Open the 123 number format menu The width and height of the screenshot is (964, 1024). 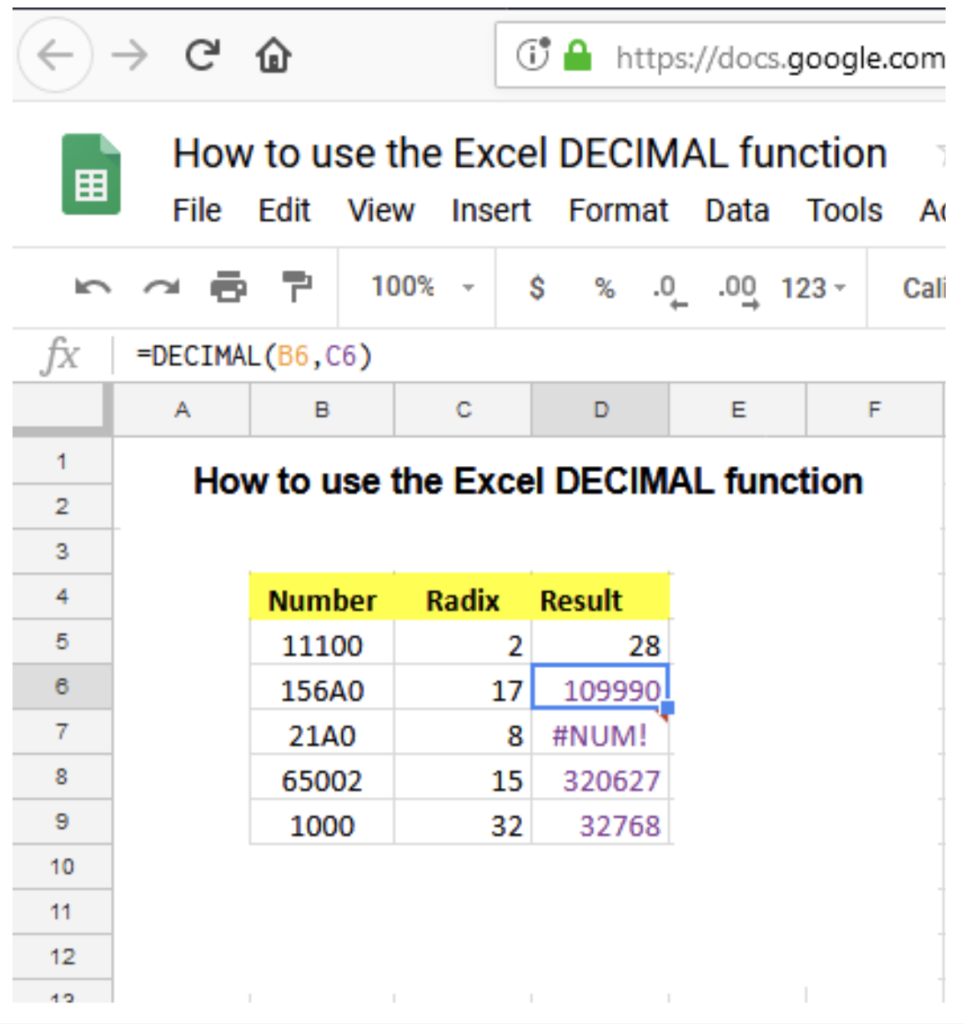pos(805,287)
